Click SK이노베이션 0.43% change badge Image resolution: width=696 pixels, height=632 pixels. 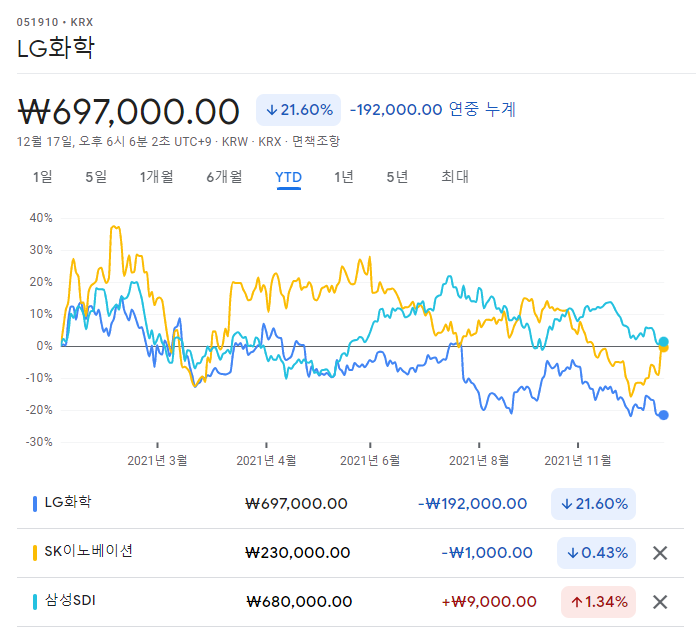click(597, 553)
